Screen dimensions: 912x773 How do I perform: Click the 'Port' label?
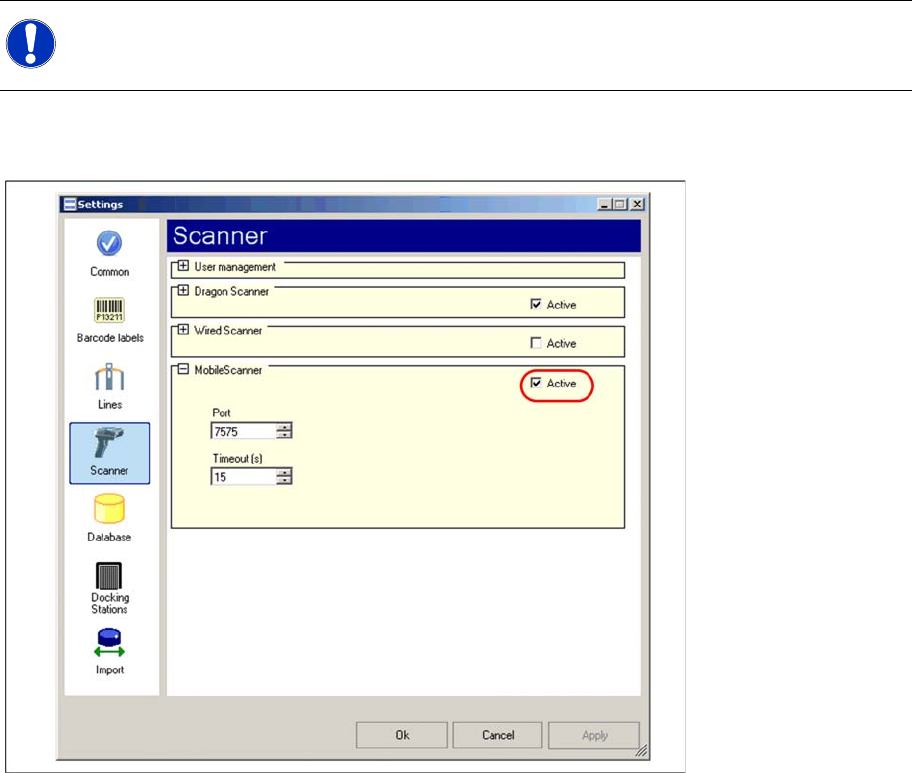tap(221, 412)
